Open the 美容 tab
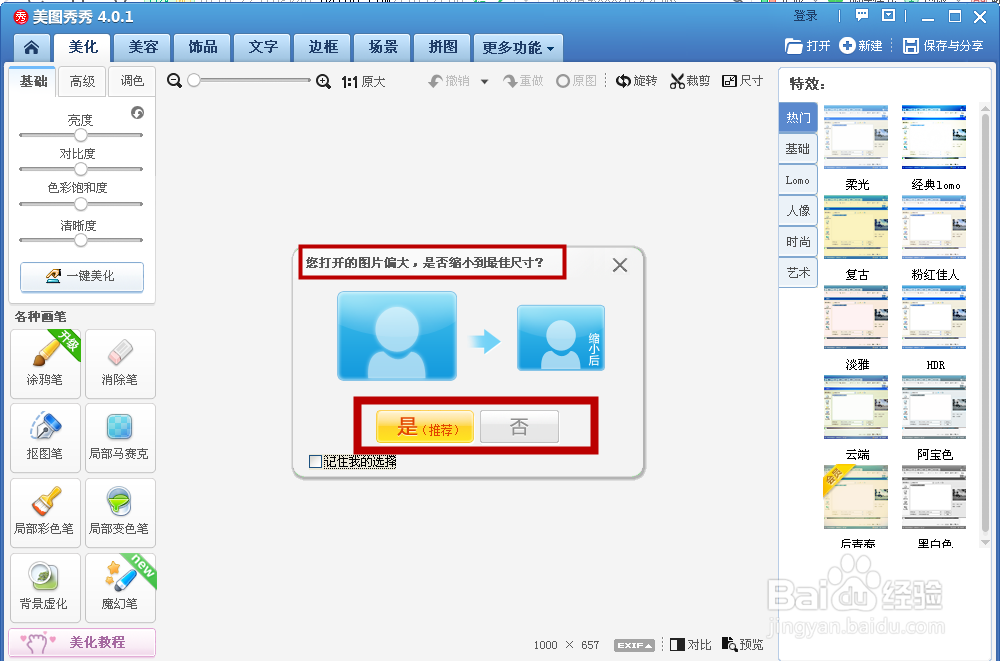The width and height of the screenshot is (1000, 661). tap(143, 47)
